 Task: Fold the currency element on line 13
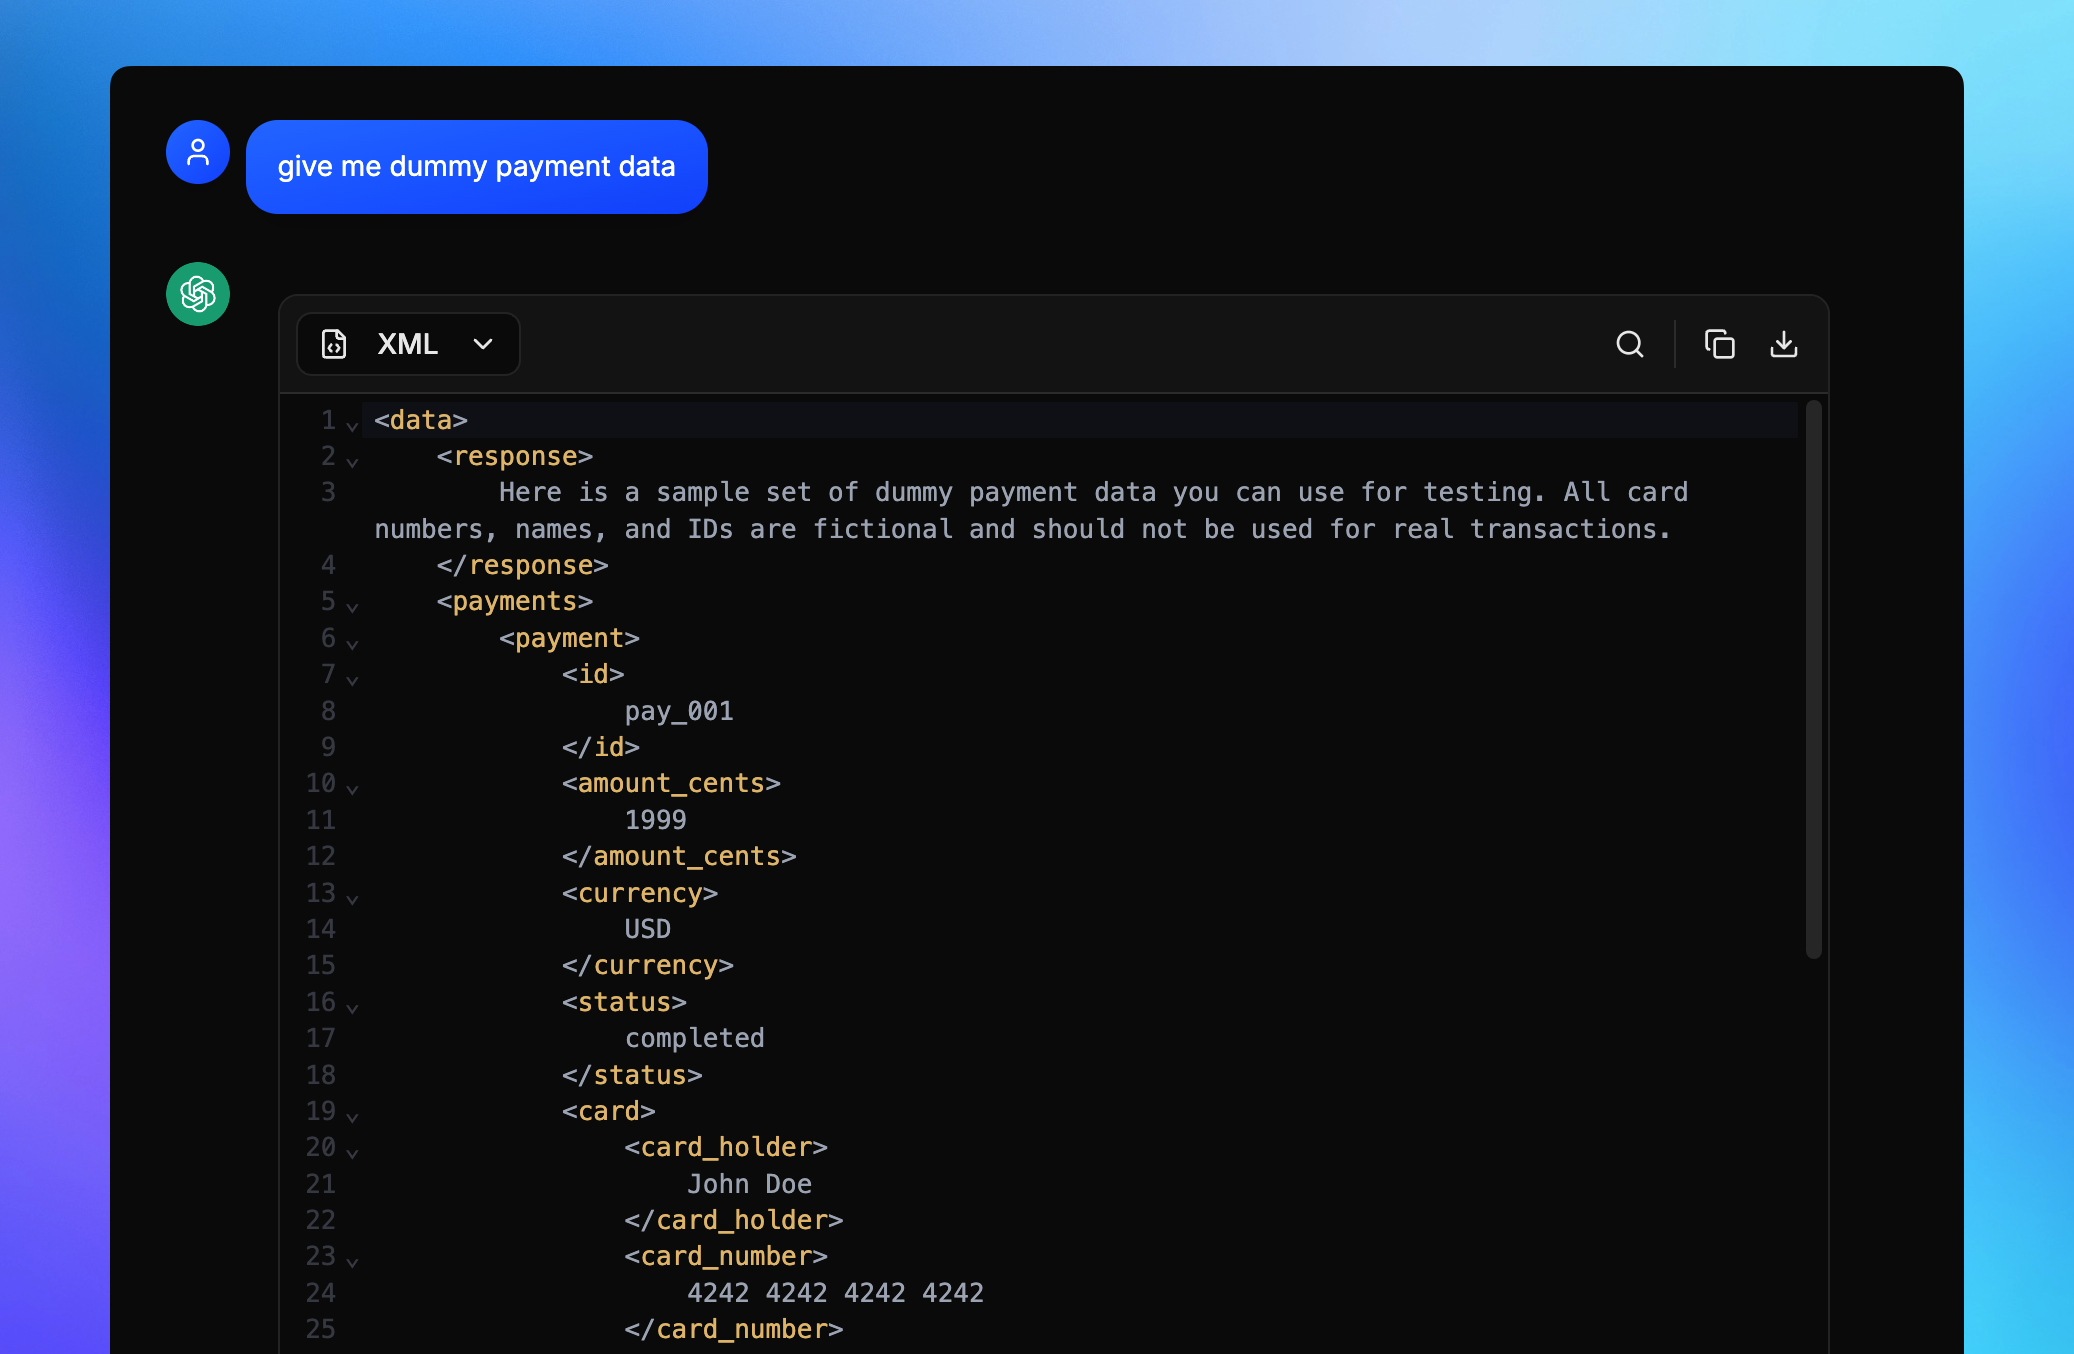point(352,899)
